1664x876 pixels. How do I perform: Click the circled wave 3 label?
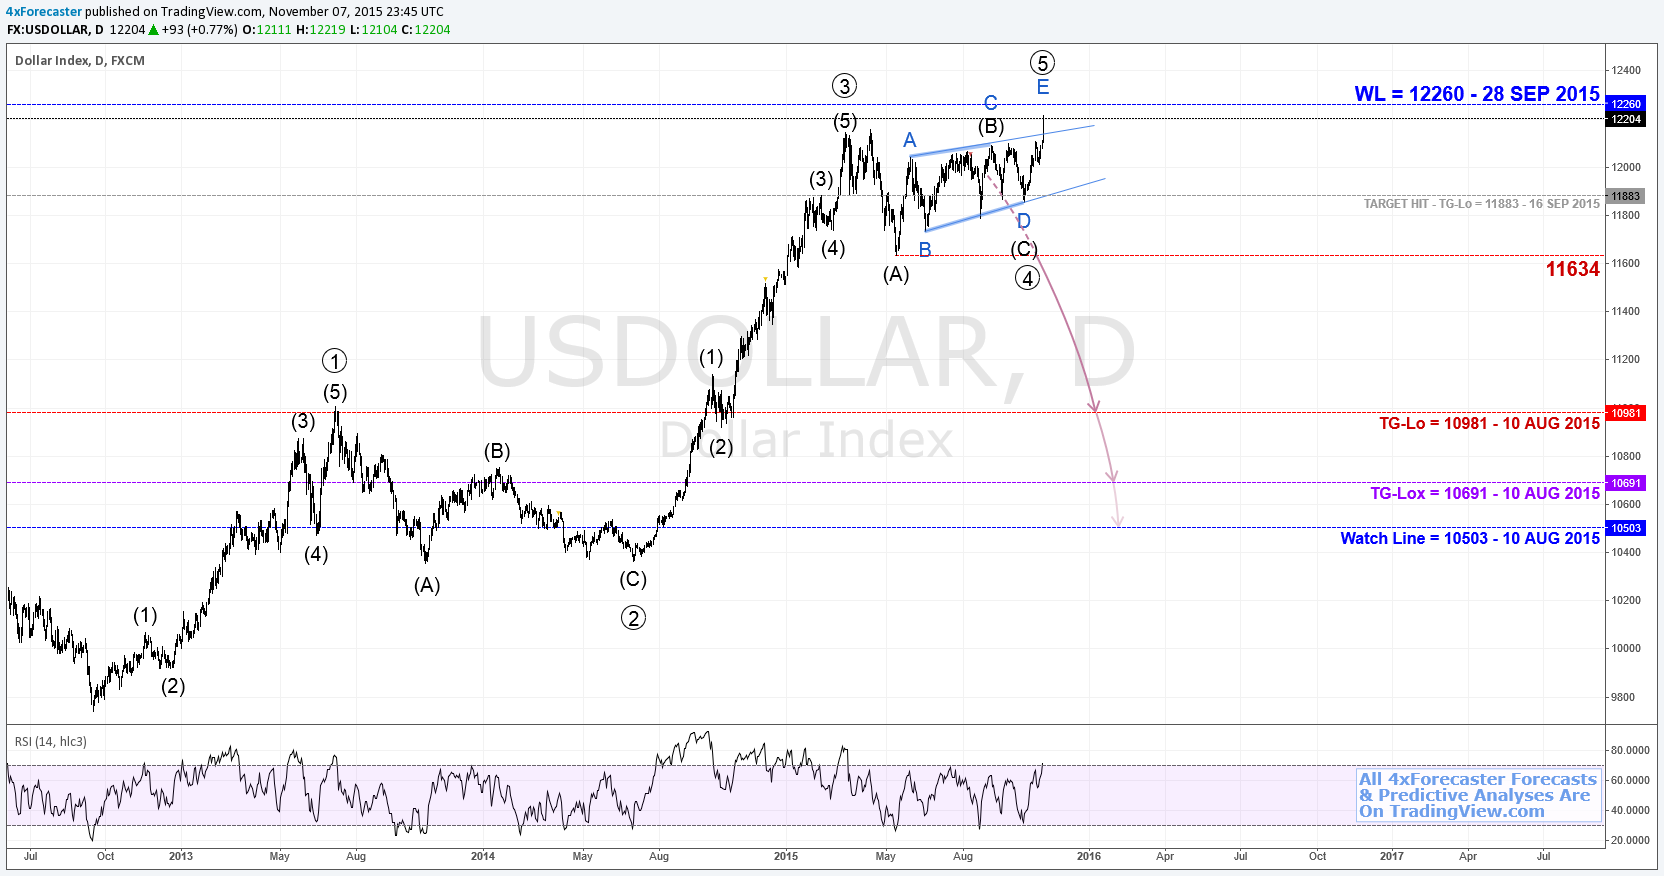(844, 86)
